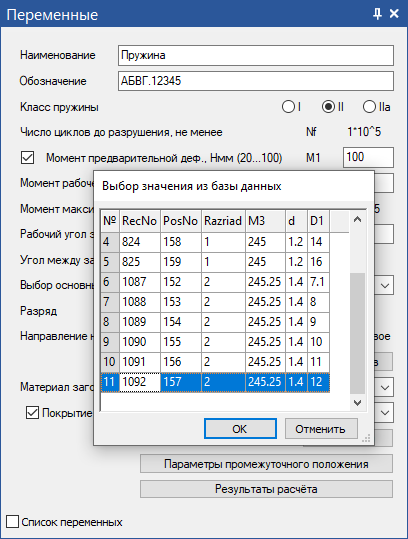Expand the Выбор основного dropdown arrow
This screenshot has height=539, width=408.
click(x=385, y=286)
